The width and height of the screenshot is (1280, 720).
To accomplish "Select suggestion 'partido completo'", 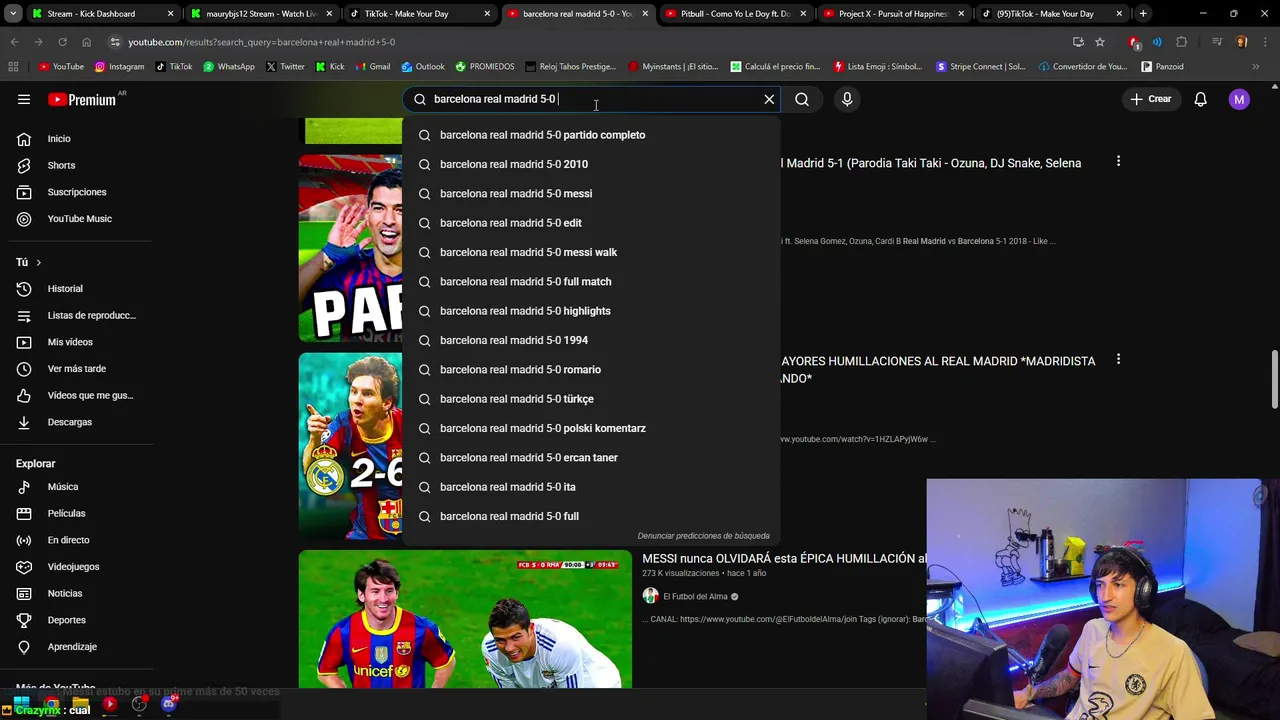I will tap(591, 135).
